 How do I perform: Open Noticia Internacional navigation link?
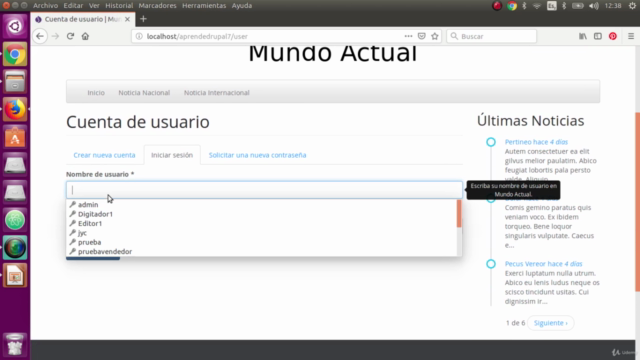click(216, 93)
